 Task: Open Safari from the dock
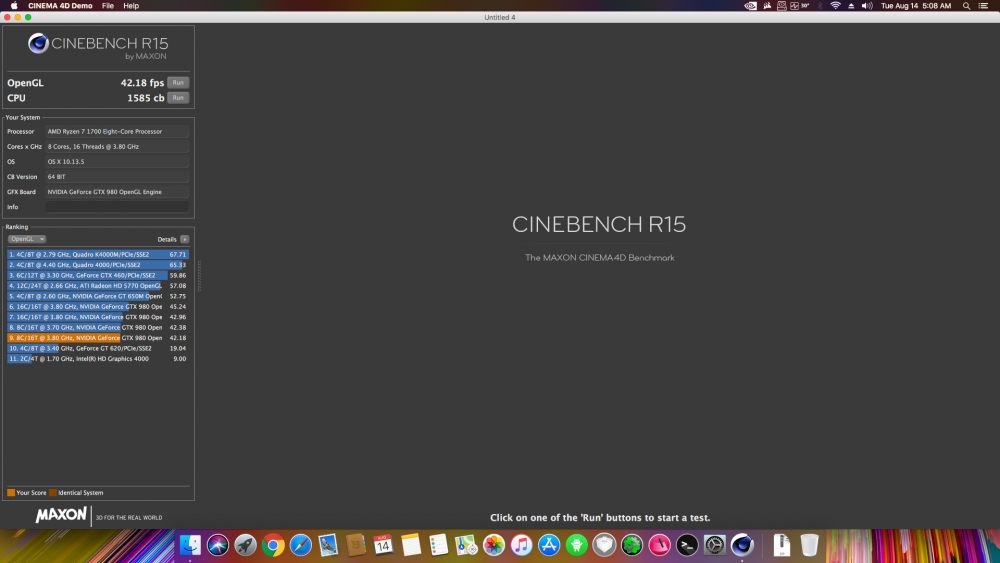point(300,545)
